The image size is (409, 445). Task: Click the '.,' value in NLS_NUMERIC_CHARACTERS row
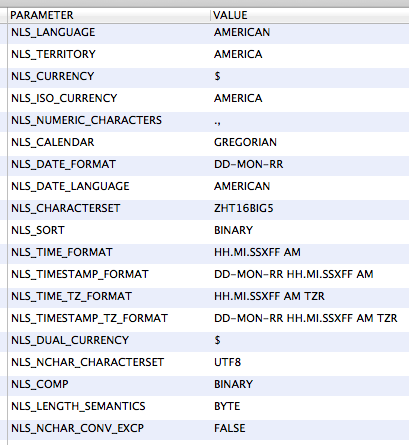tap(310, 120)
